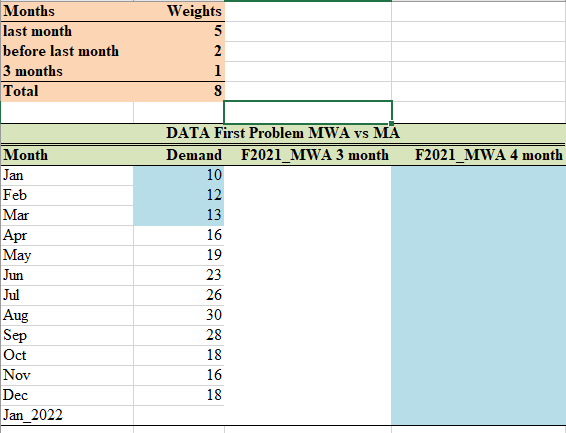
Task: Select the demand cell in the Apr row
Action: click(x=179, y=236)
